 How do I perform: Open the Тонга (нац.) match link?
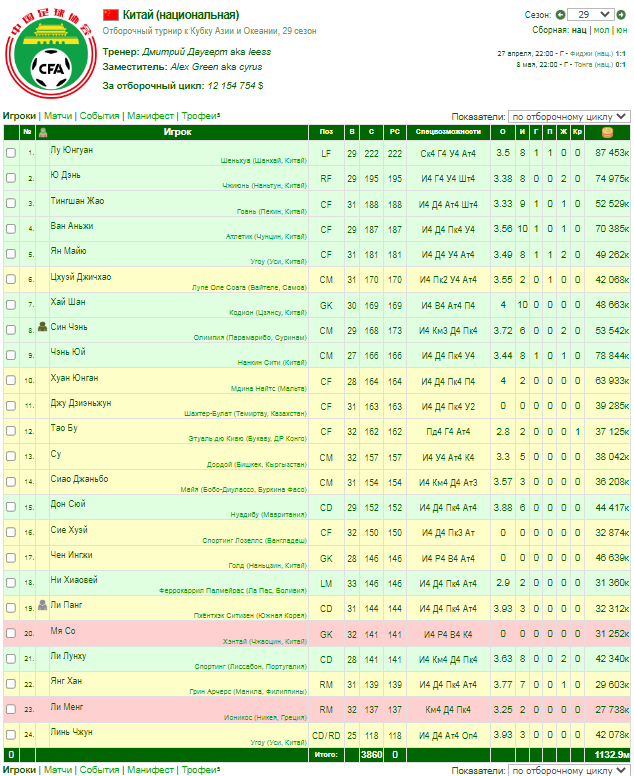tap(593, 65)
